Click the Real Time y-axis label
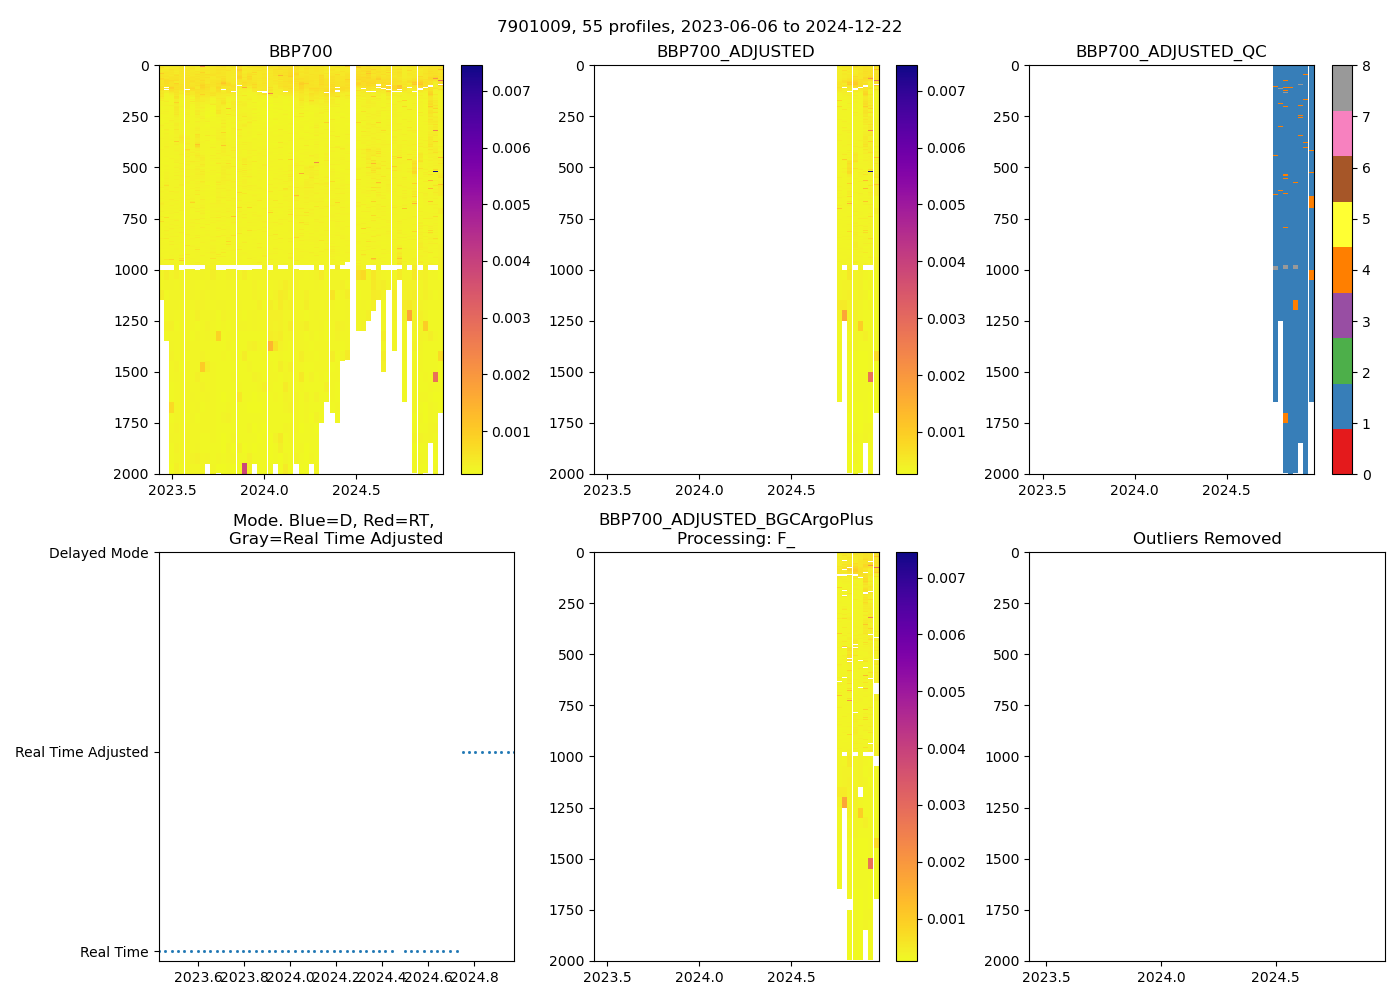 click(x=114, y=952)
